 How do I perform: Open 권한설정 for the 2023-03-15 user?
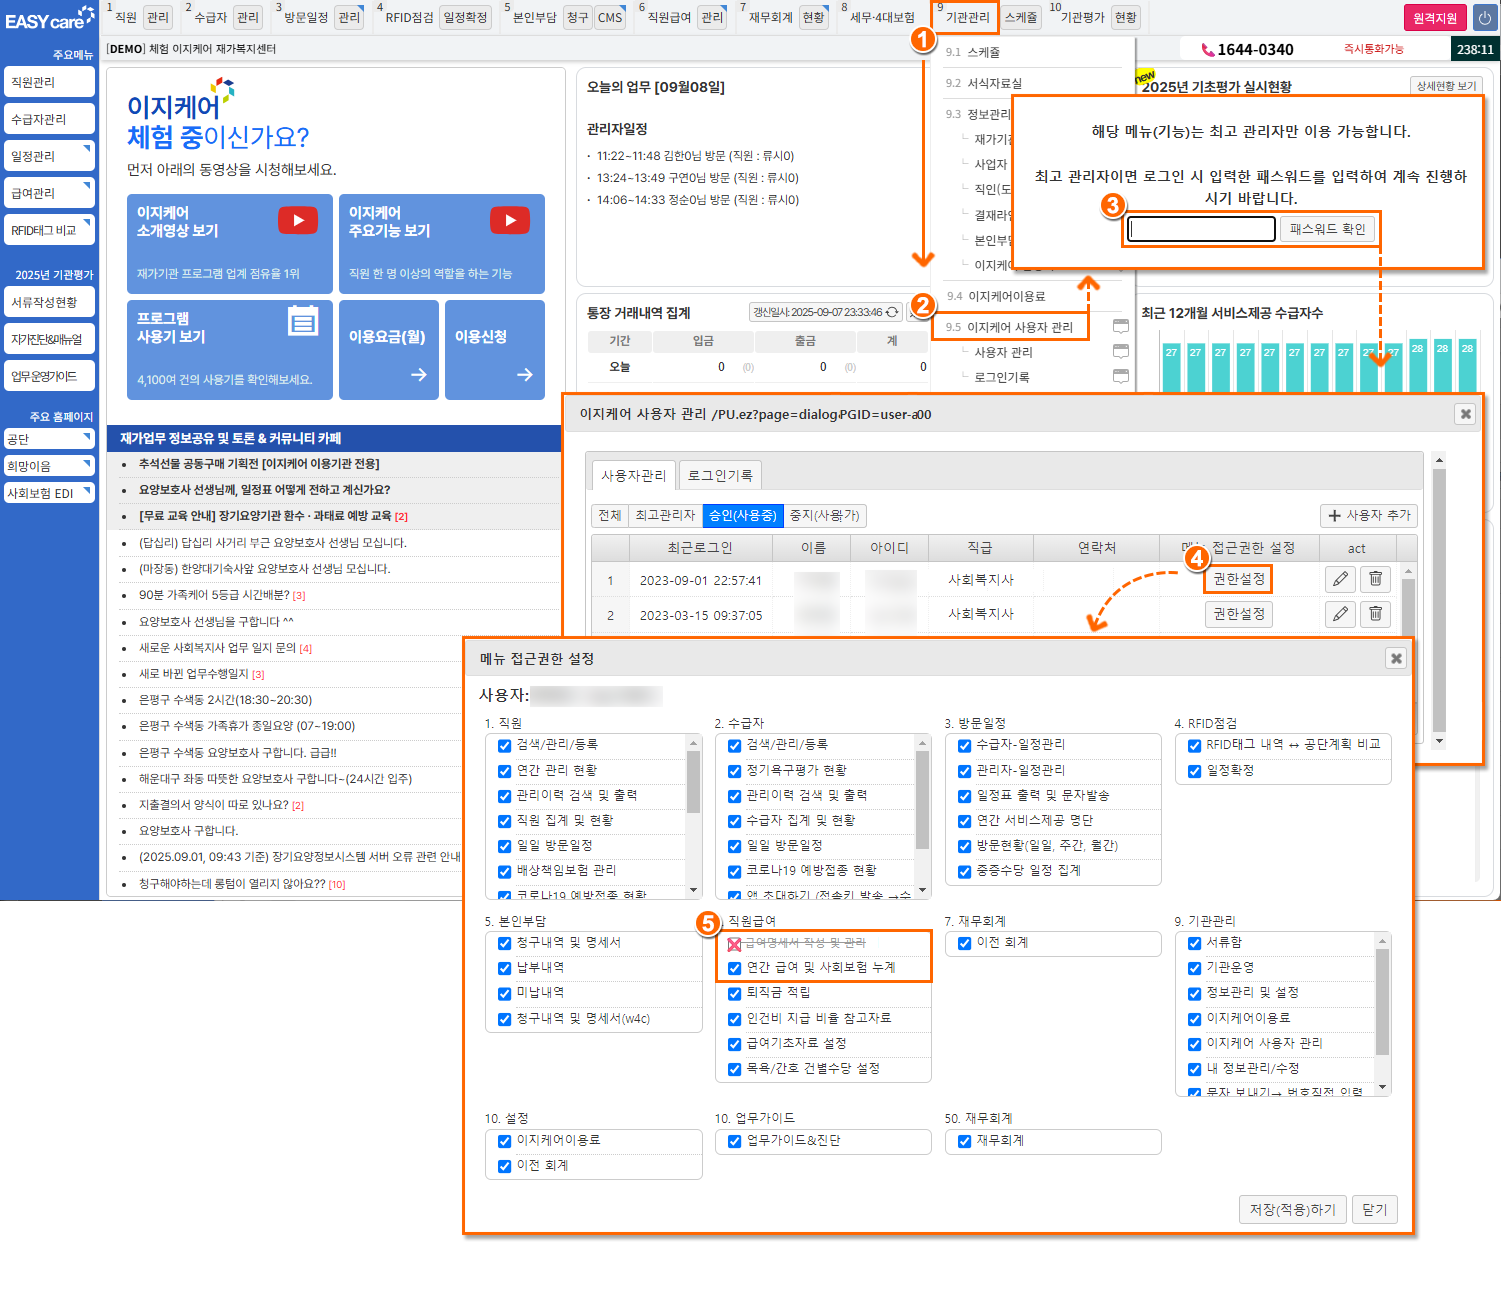click(x=1239, y=614)
